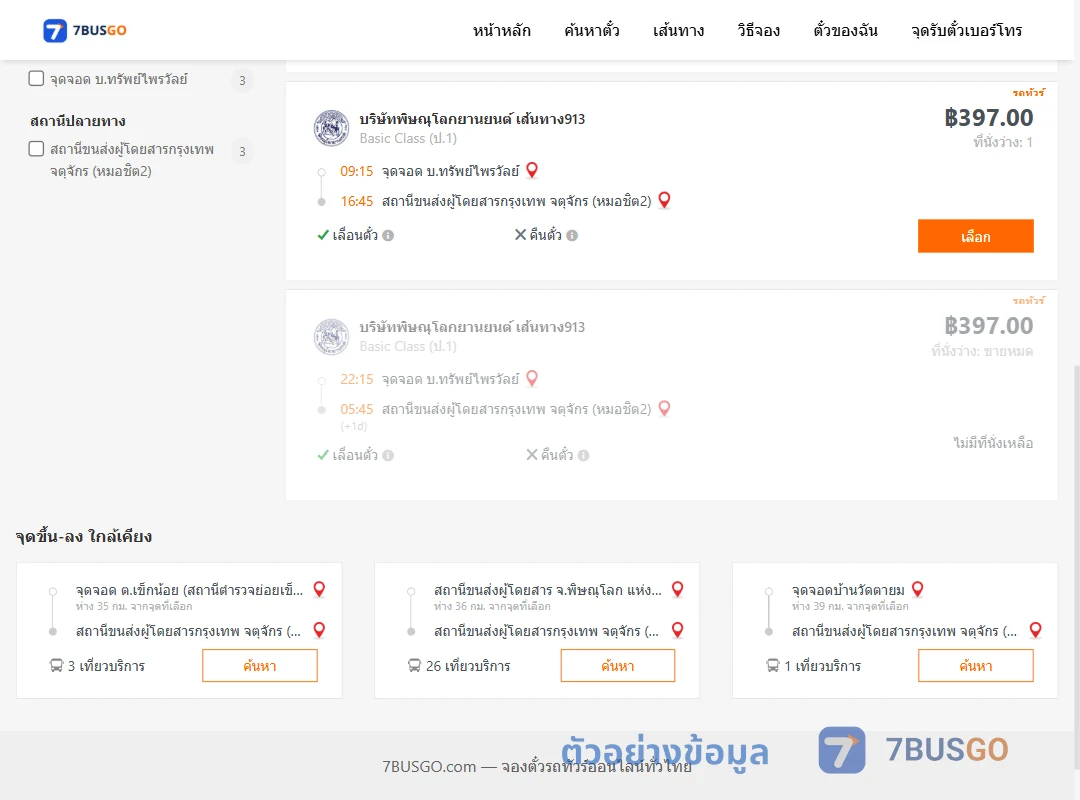
Task: Open destination map pin in the บ้านวัดตายม card
Action: click(x=1035, y=630)
